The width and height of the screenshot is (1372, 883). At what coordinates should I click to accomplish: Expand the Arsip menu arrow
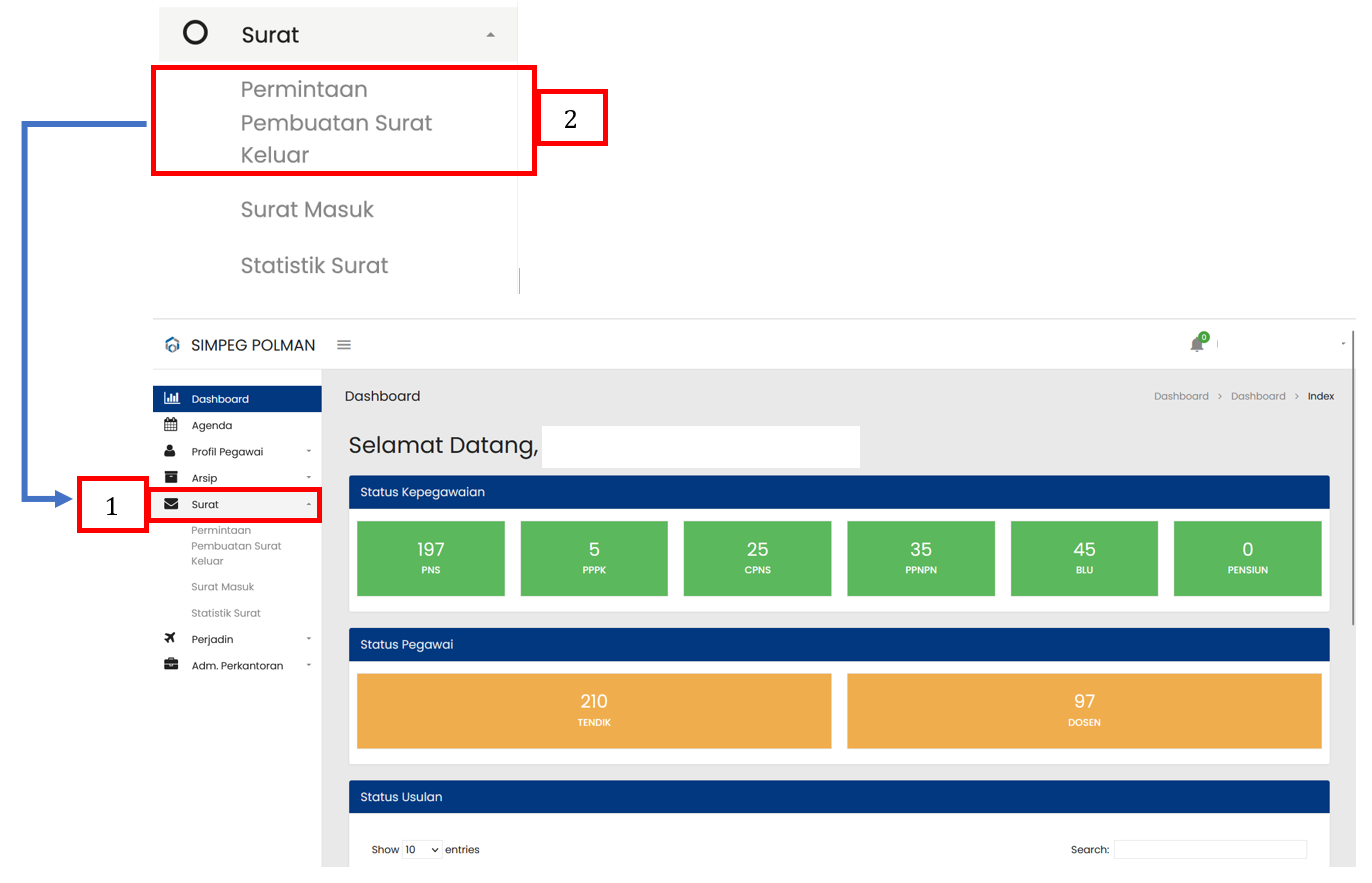click(x=308, y=478)
